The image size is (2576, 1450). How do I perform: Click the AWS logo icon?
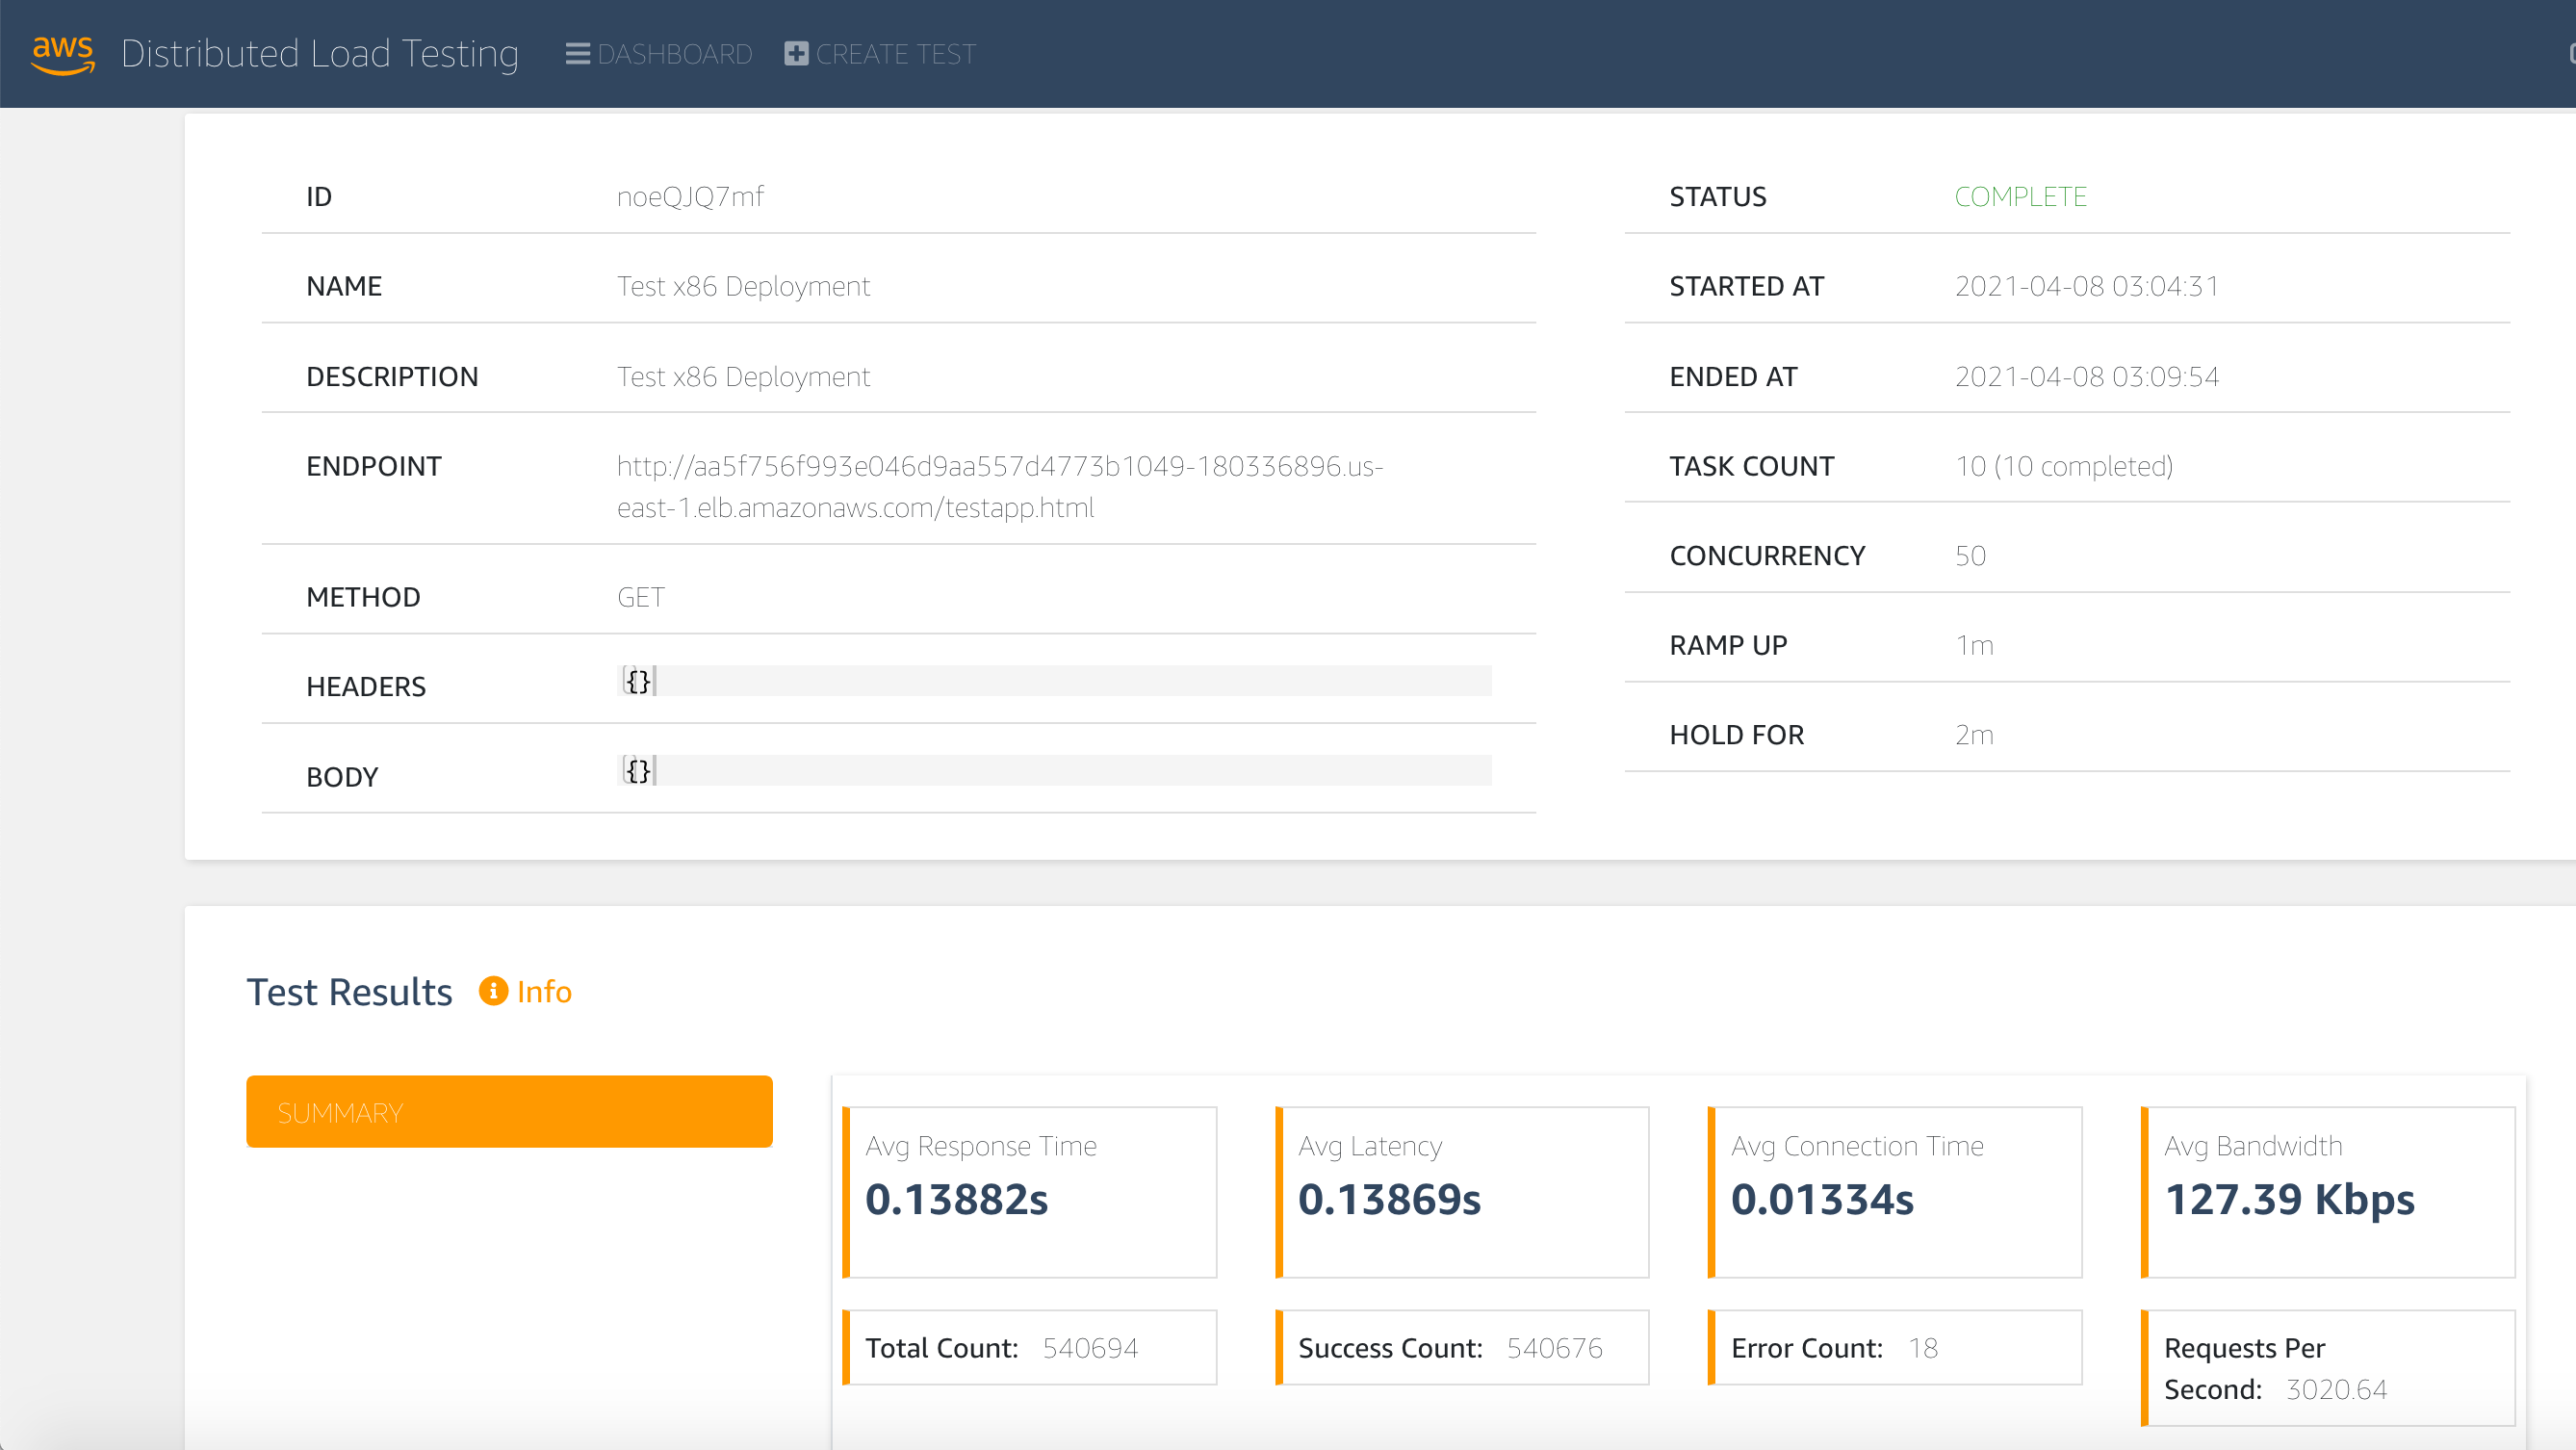pyautogui.click(x=63, y=54)
